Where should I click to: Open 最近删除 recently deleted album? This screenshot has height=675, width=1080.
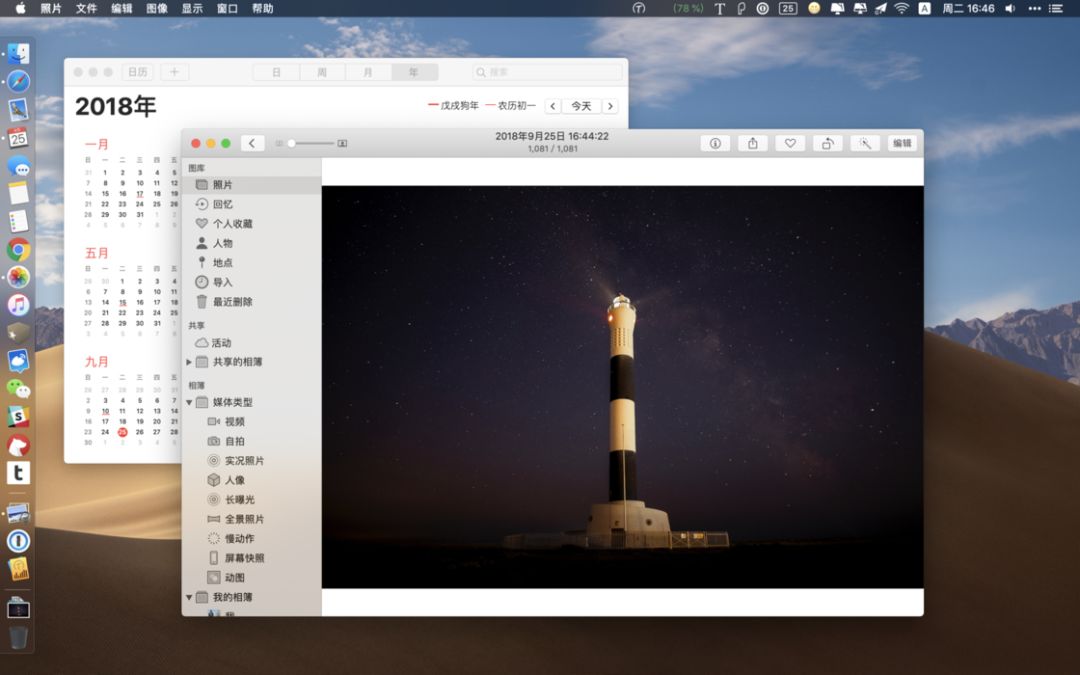coord(232,302)
